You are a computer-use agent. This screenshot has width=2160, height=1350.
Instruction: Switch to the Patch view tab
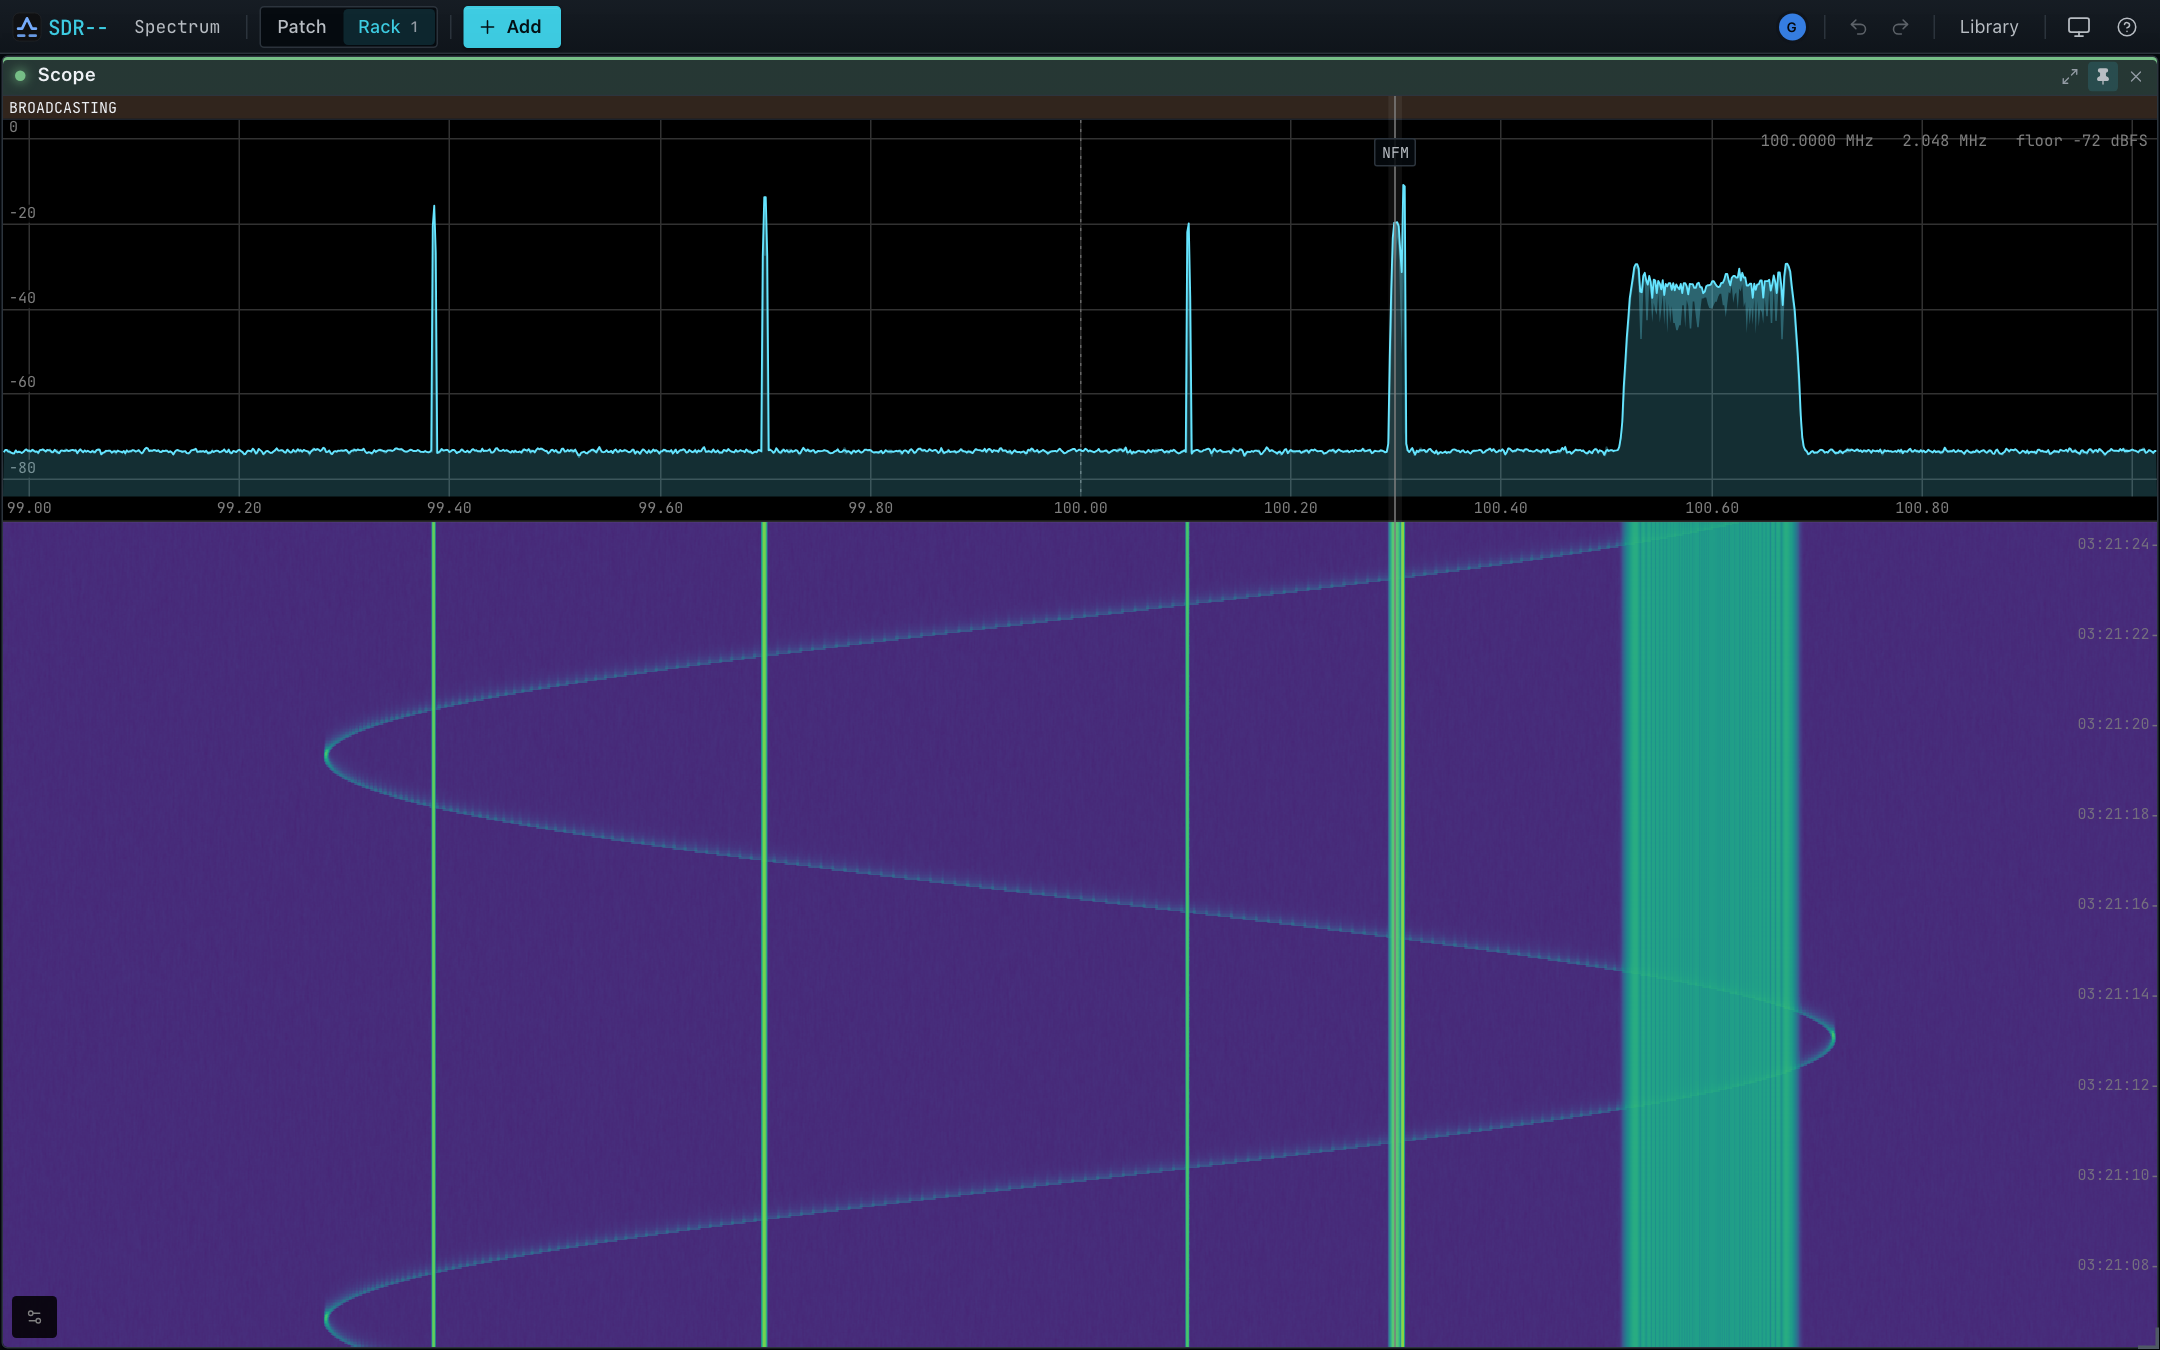[302, 27]
